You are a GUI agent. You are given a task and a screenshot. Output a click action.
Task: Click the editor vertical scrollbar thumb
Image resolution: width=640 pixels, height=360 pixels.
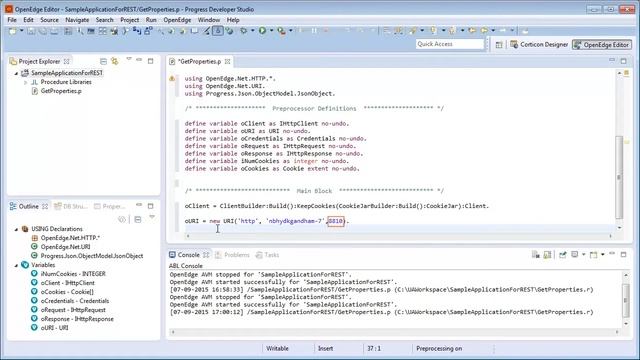point(619,177)
